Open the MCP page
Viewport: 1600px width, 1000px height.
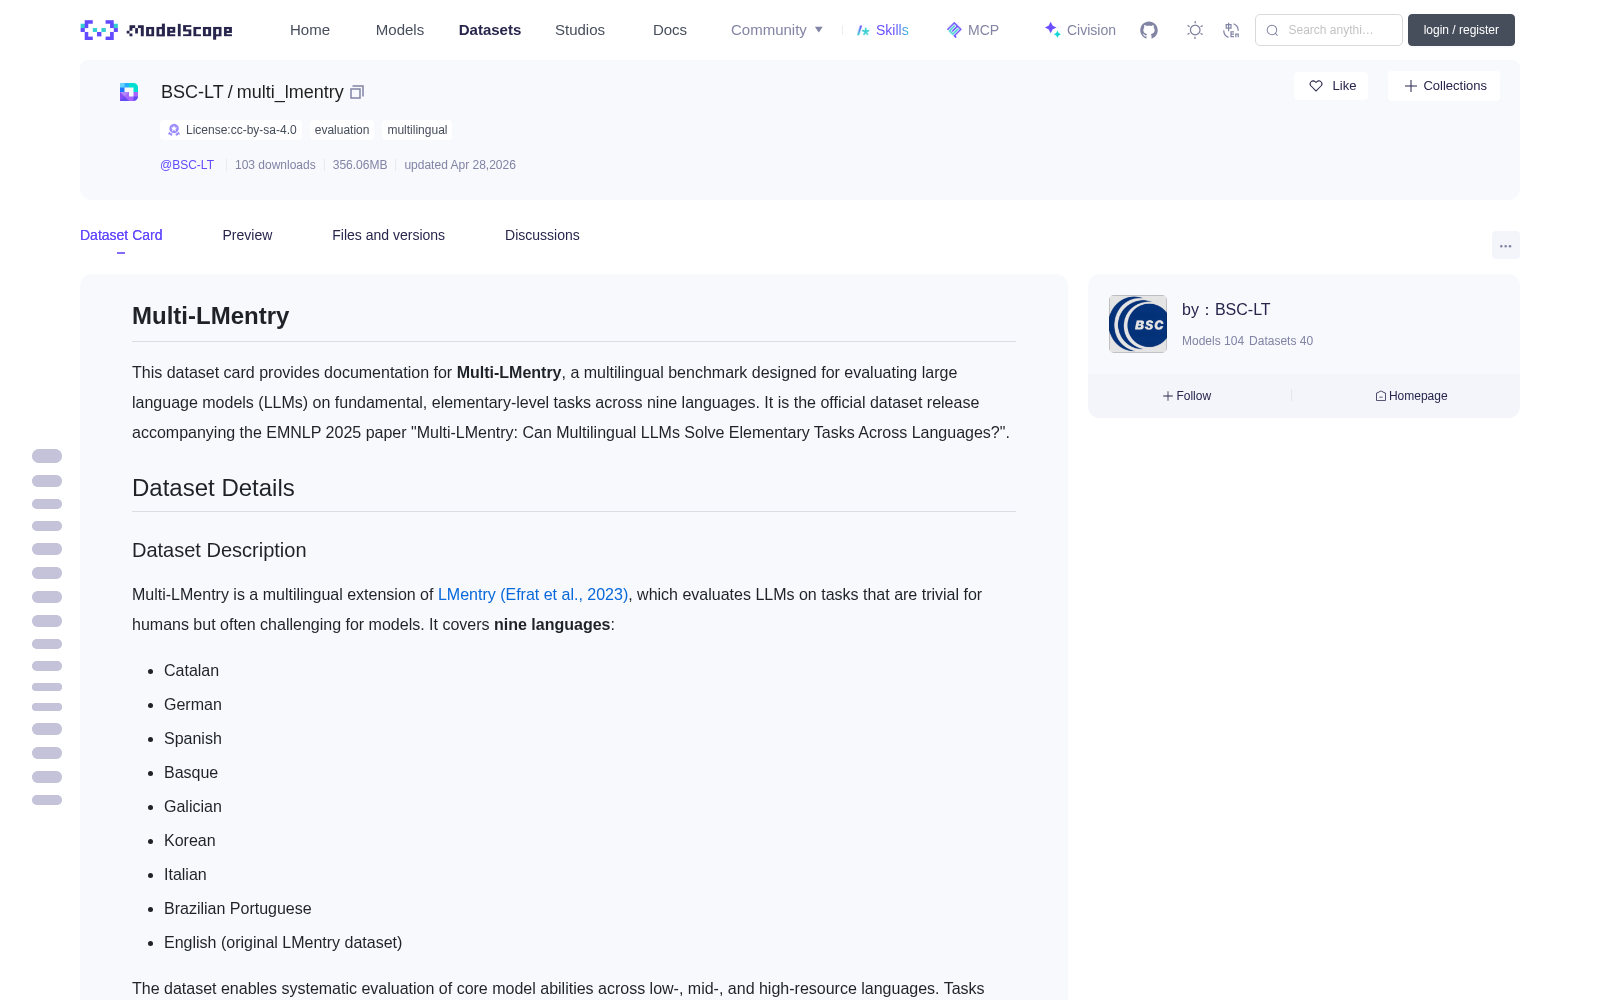click(x=973, y=30)
